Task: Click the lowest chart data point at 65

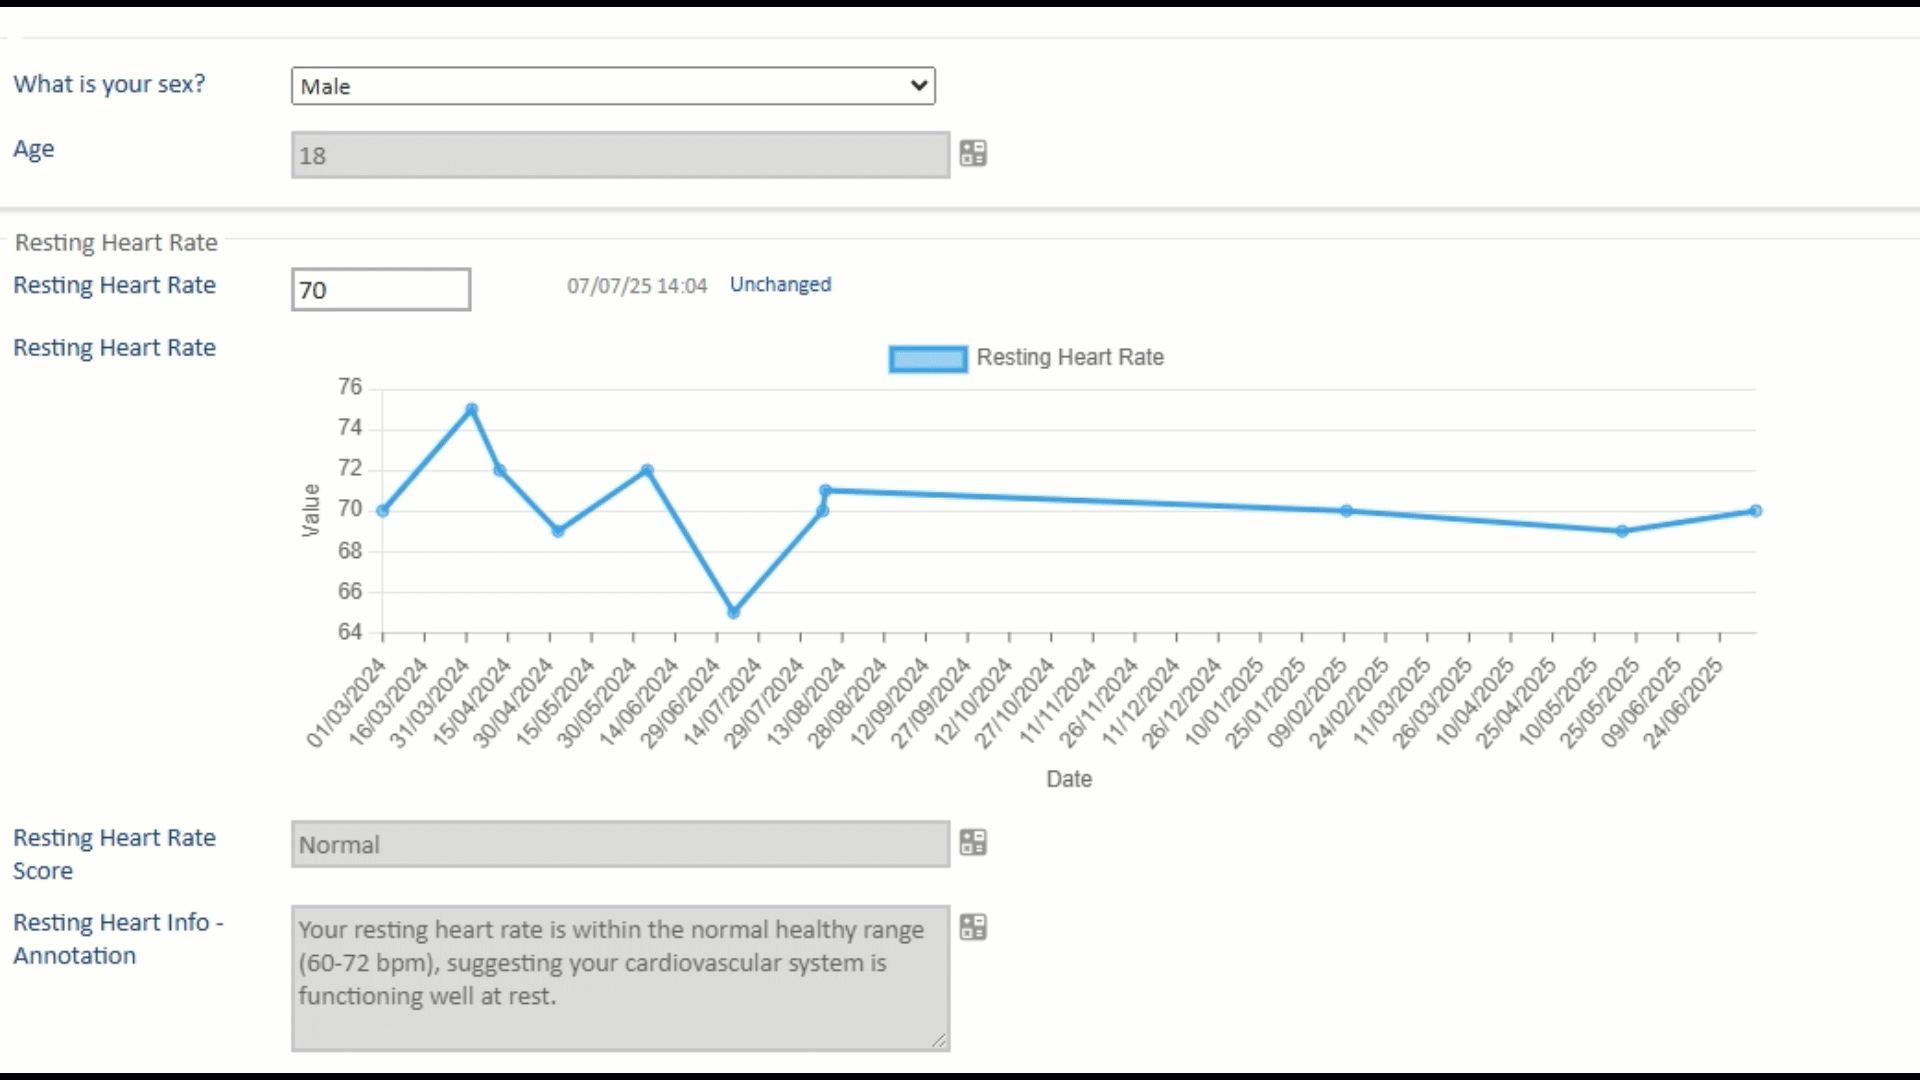Action: coord(733,612)
